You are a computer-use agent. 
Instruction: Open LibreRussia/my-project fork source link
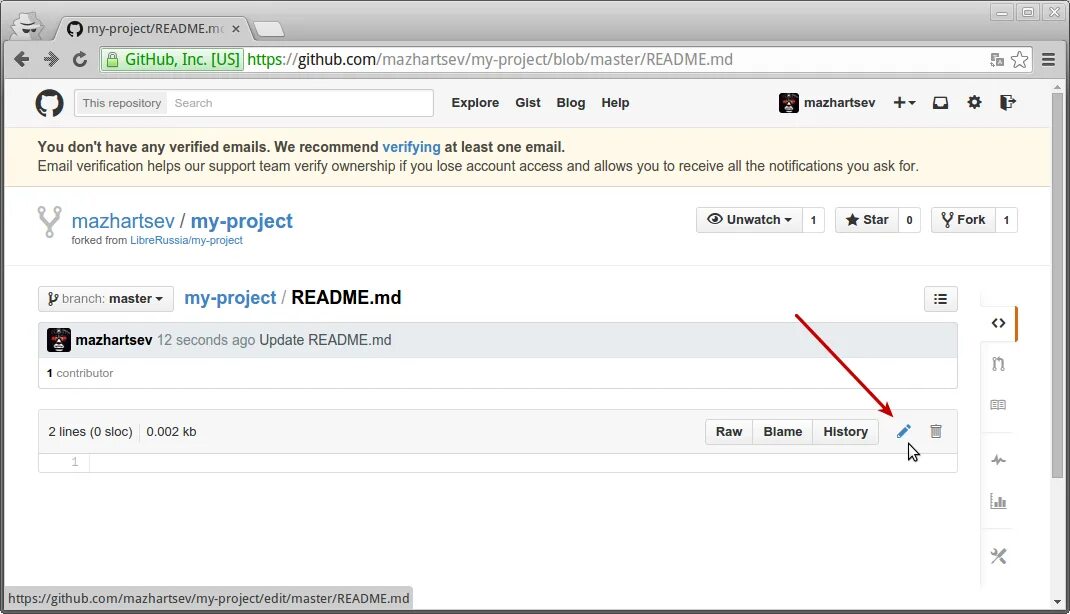186,240
